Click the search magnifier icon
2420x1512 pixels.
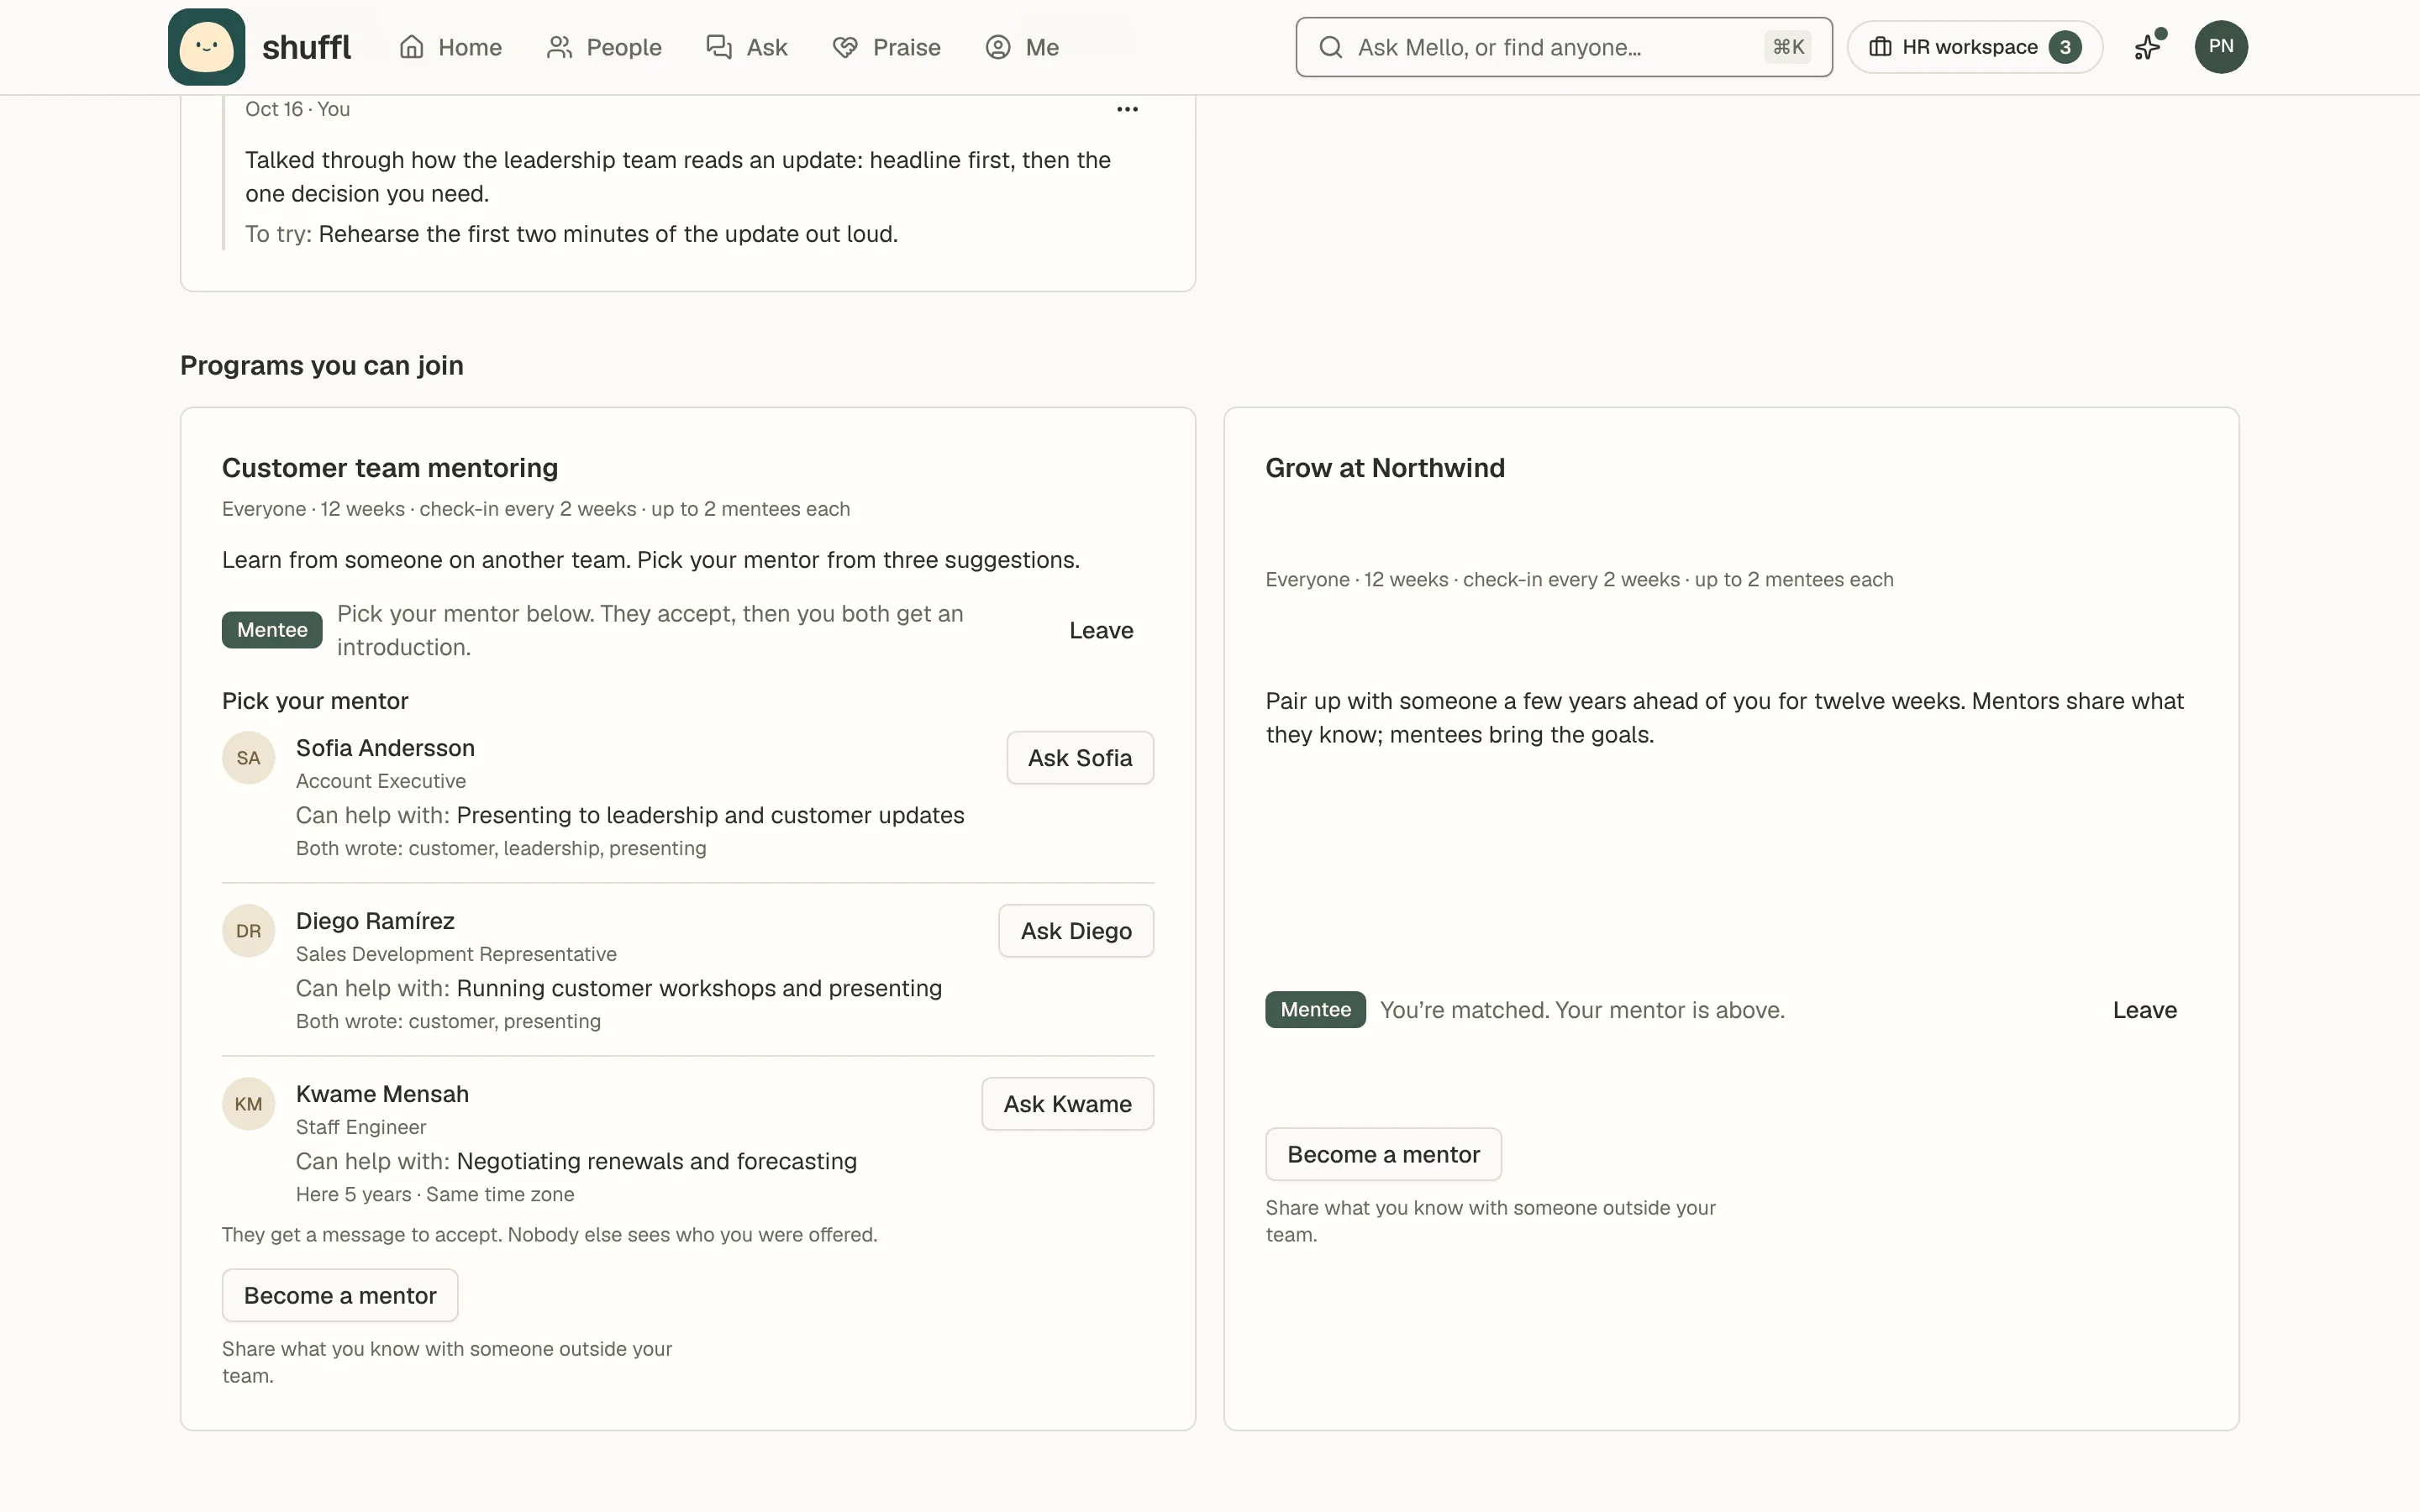1330,47
